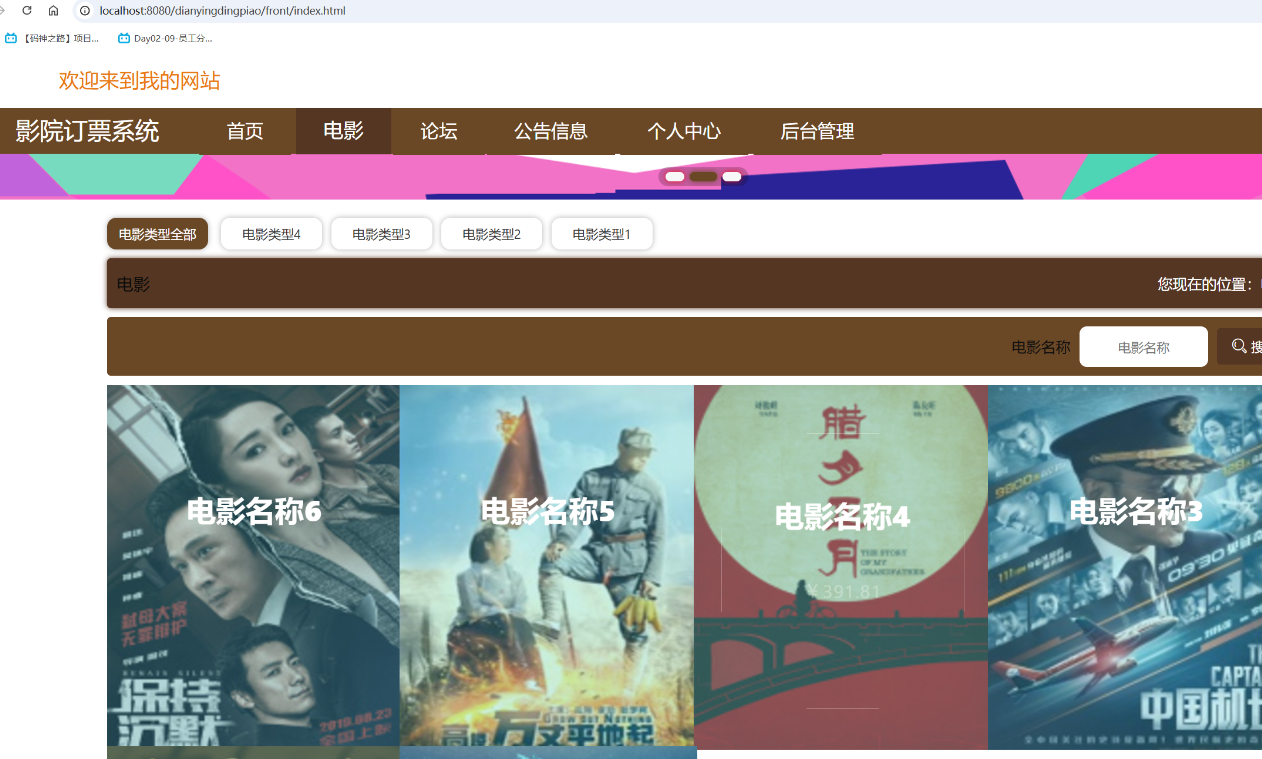Open the 首页 navigation tab
The height and width of the screenshot is (759, 1262).
[245, 131]
